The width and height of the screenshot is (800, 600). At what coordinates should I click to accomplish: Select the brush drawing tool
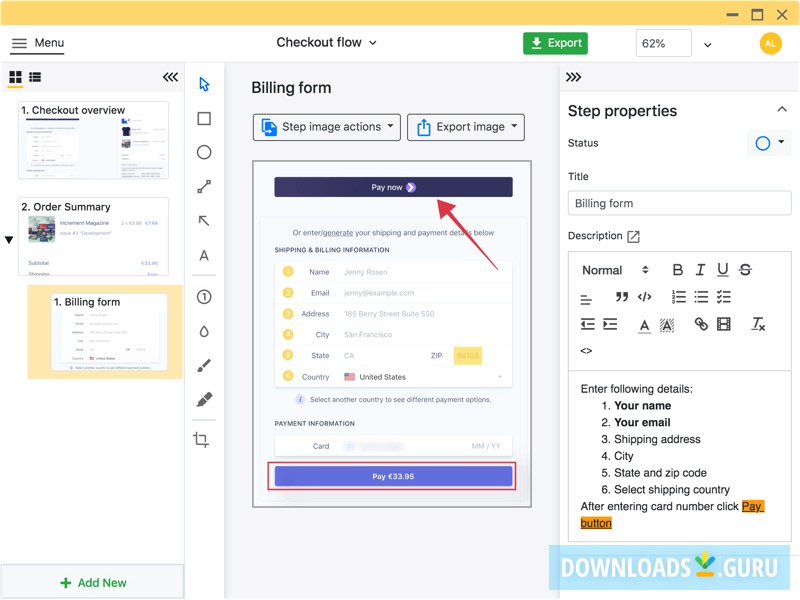[204, 365]
